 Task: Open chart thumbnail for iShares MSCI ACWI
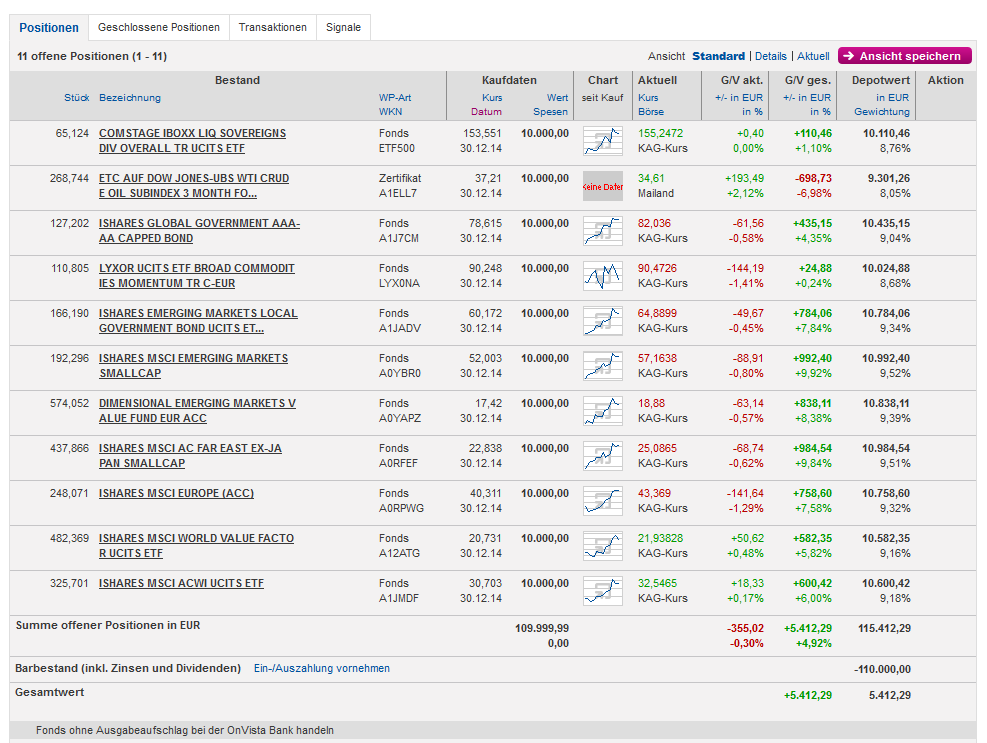point(602,591)
